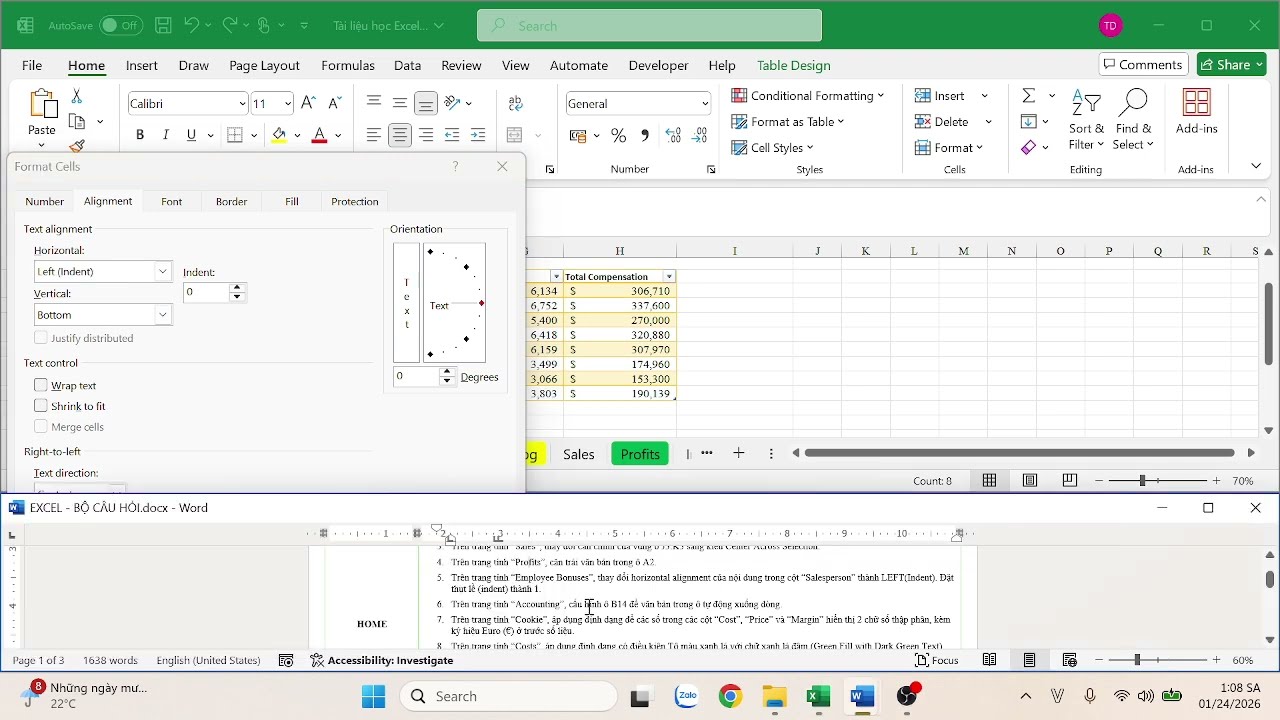The width and height of the screenshot is (1280, 720).
Task: Click the Degrees orientation field
Action: pos(416,377)
